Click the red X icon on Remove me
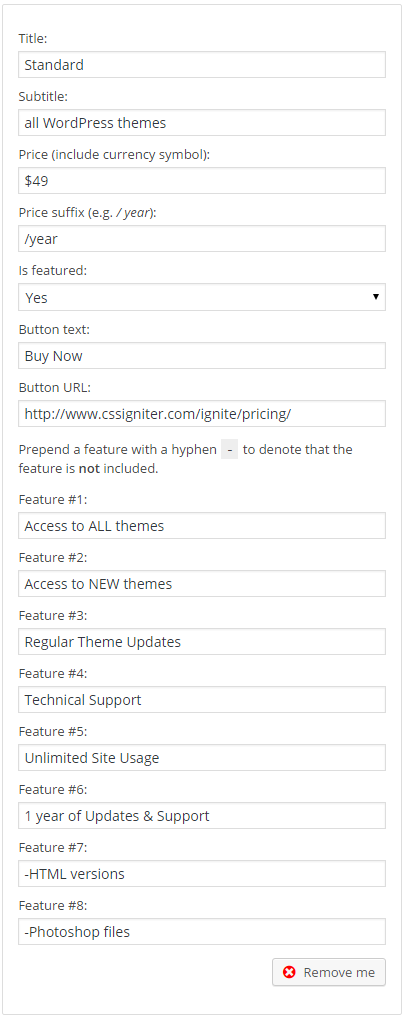 click(290, 972)
